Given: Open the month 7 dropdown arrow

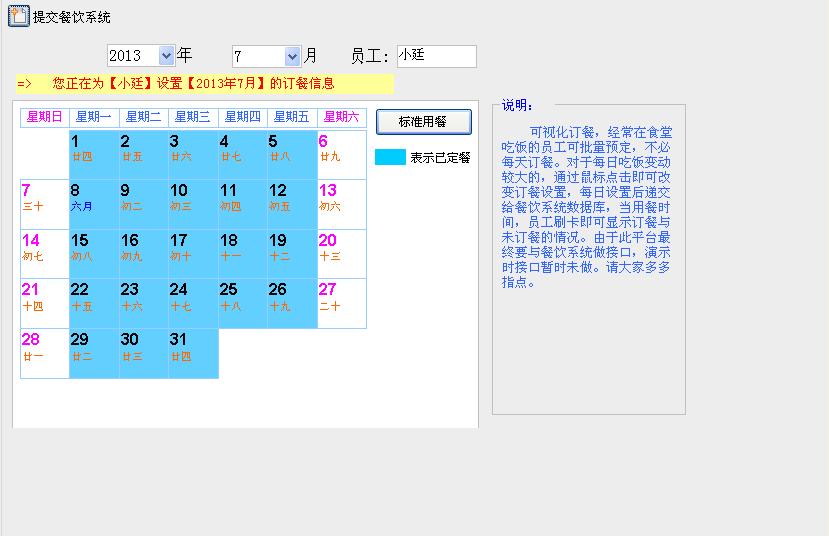Looking at the screenshot, I should [292, 56].
